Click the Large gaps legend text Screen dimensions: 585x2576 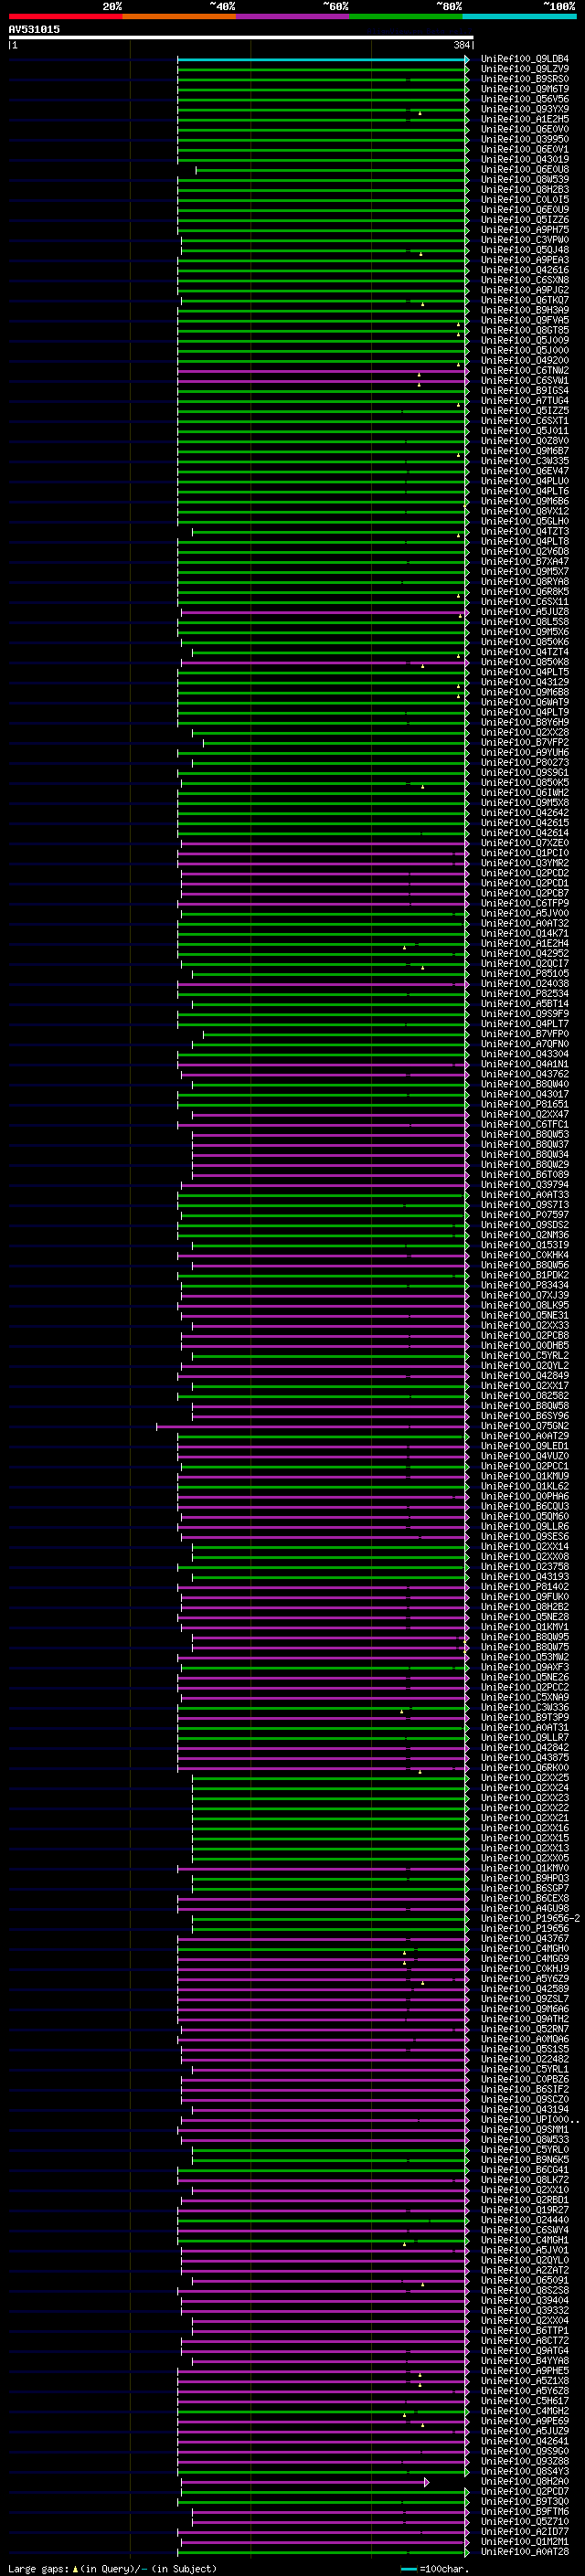click(x=112, y=2569)
